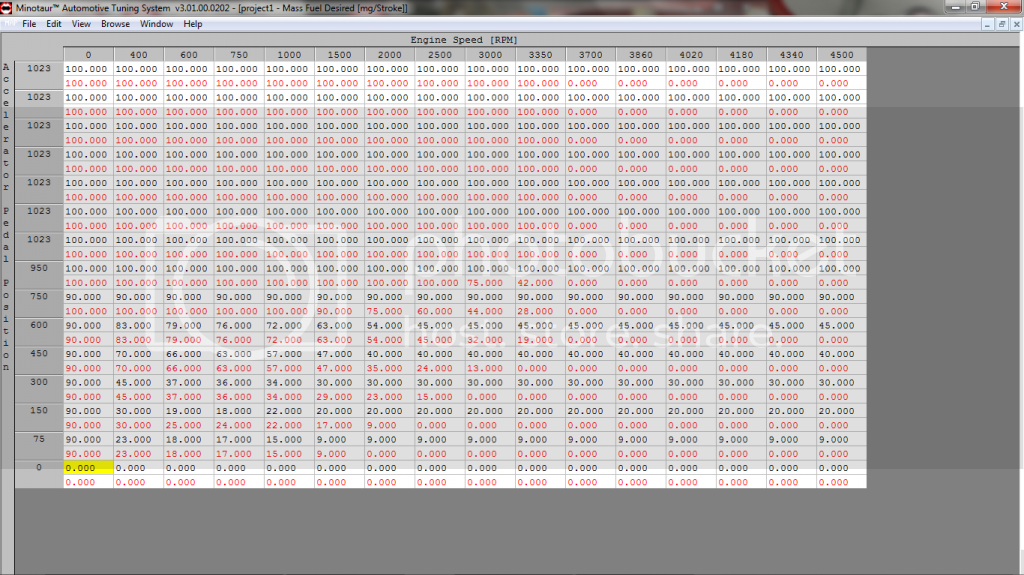Screen dimensions: 1024x575
Task: Select the 450 pedal position row header
Action: point(39,353)
